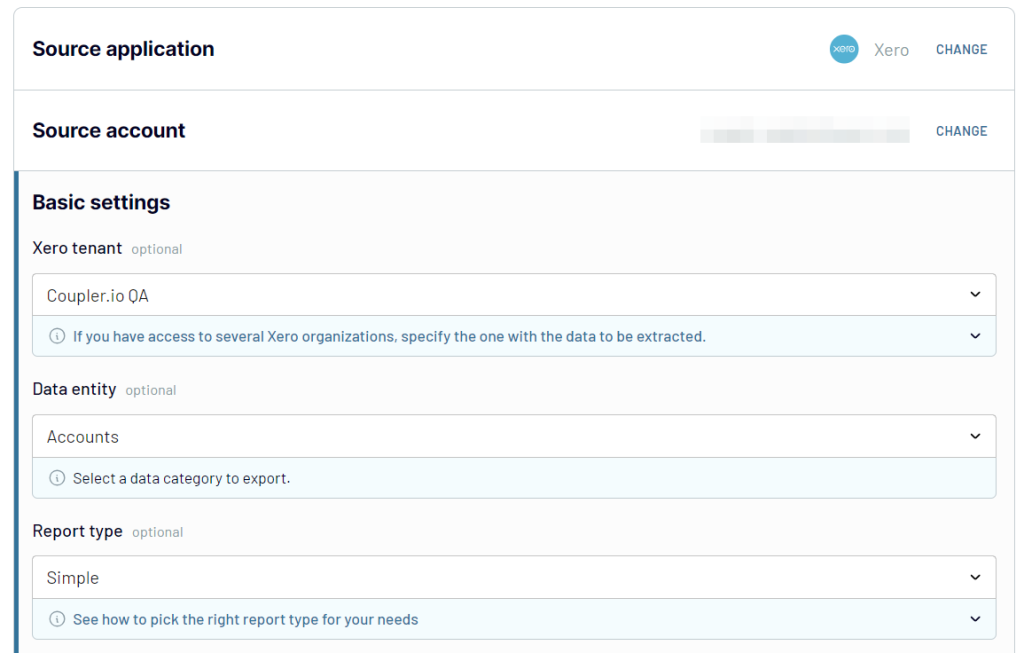1024x653 pixels.
Task: Click the Basic settings heading
Action: coord(101,202)
